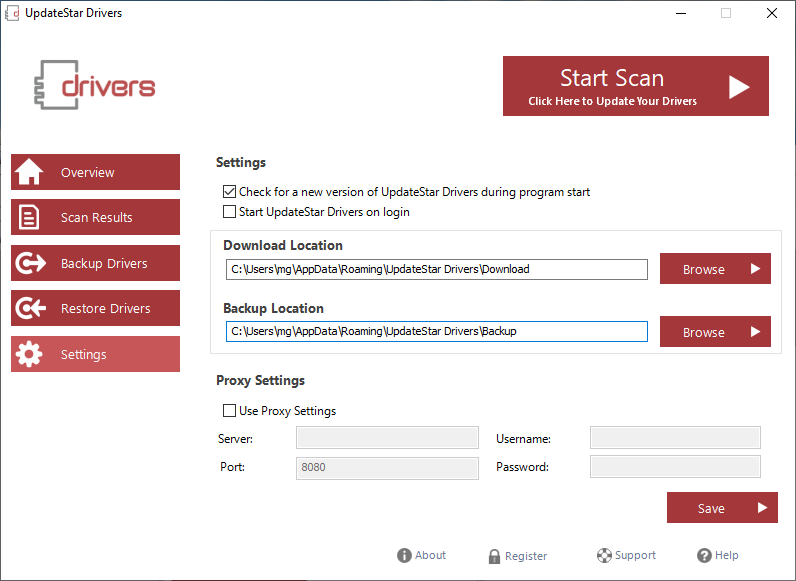Click the Scan Results document icon
Screen dimensions: 796x581
[x=30, y=217]
